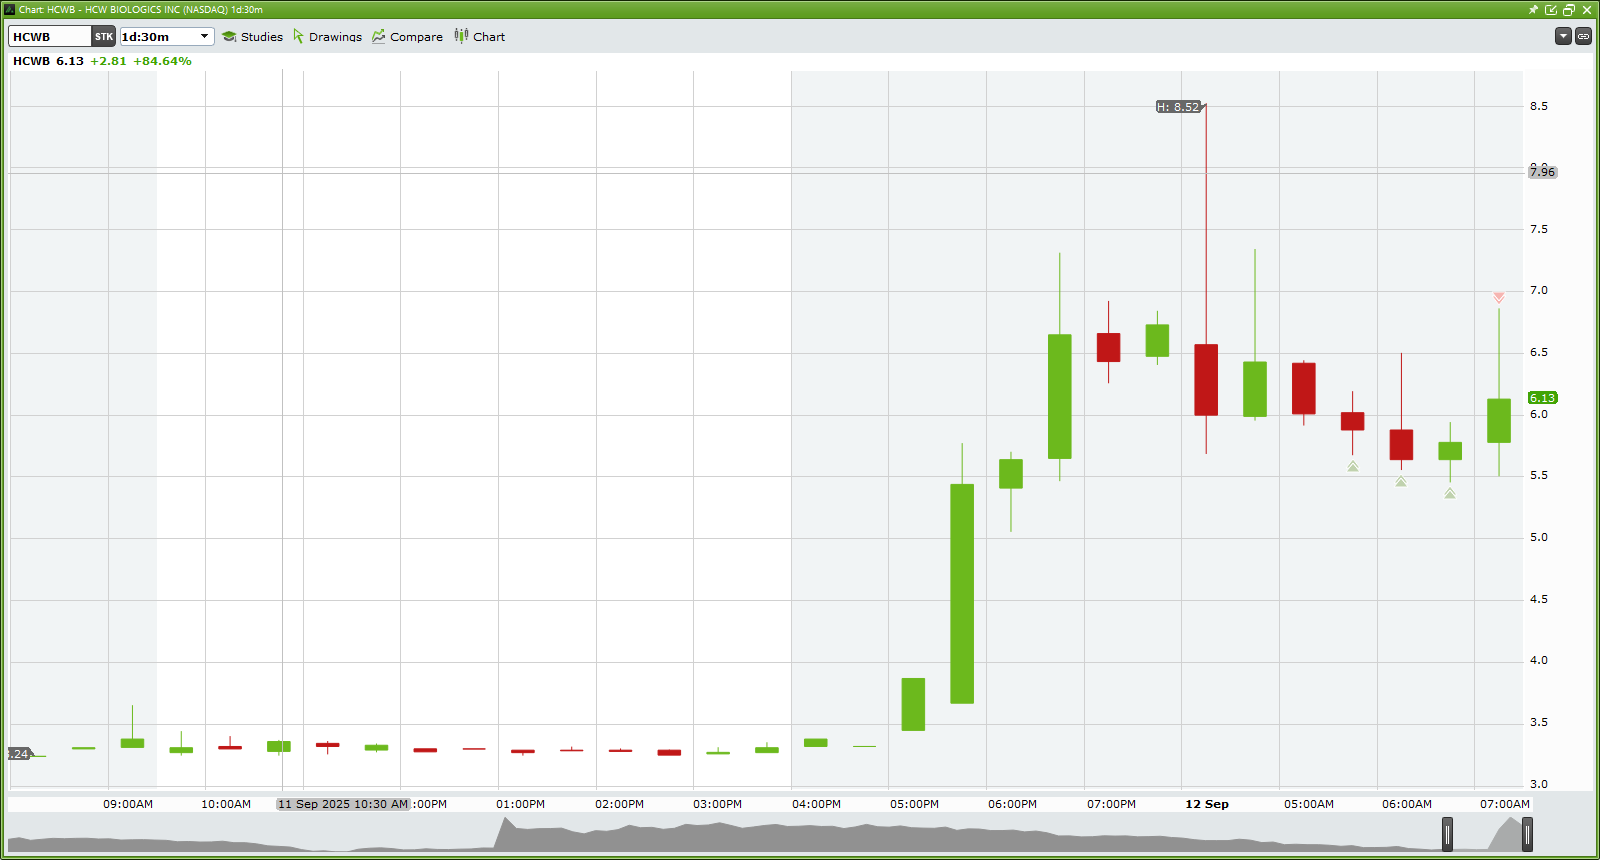This screenshot has height=860, width=1600.
Task: Click the chart app icon in title bar
Action: pos(10,10)
